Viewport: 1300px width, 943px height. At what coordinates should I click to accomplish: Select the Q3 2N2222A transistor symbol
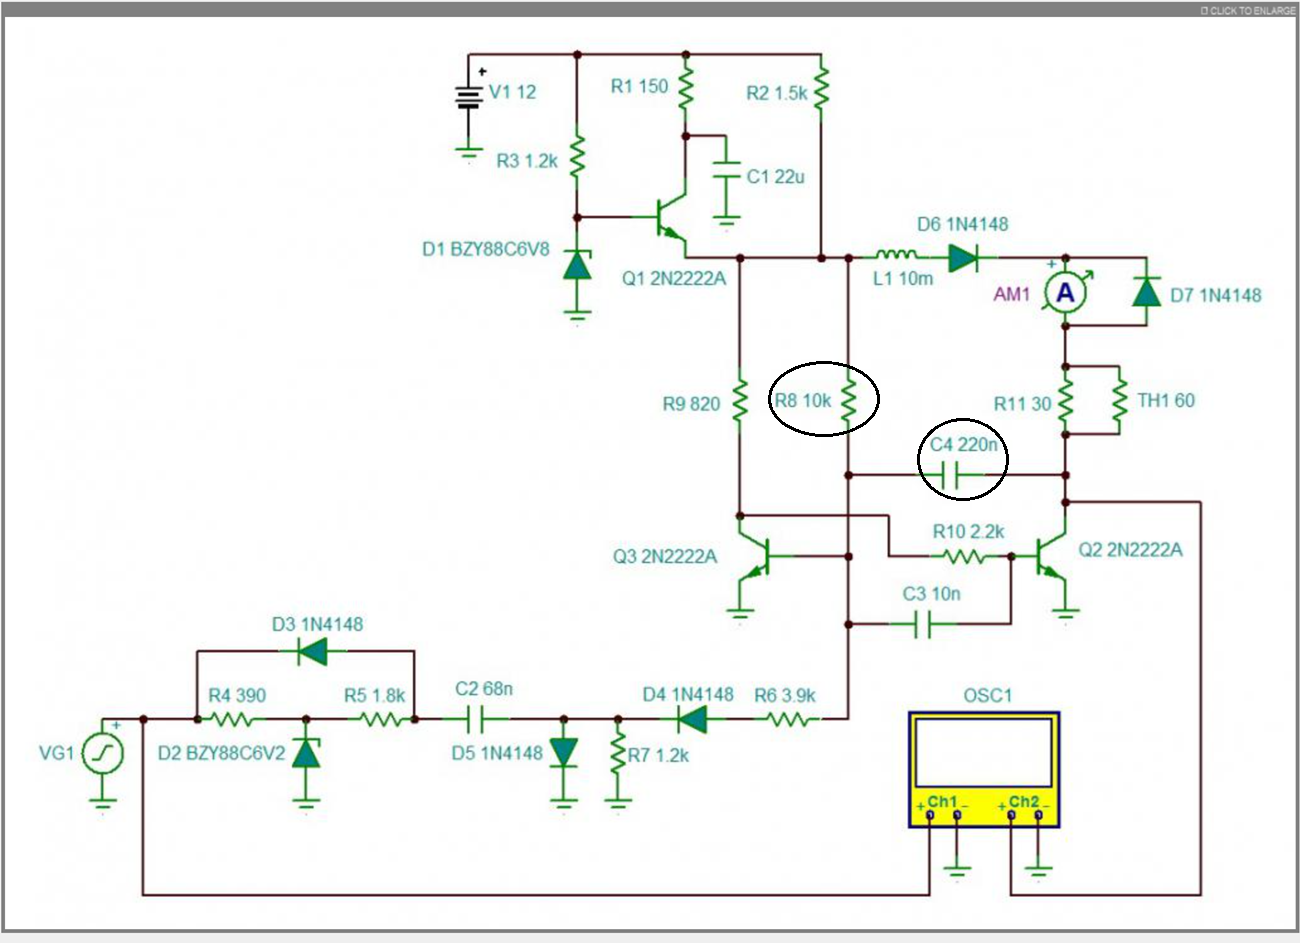[x=753, y=557]
